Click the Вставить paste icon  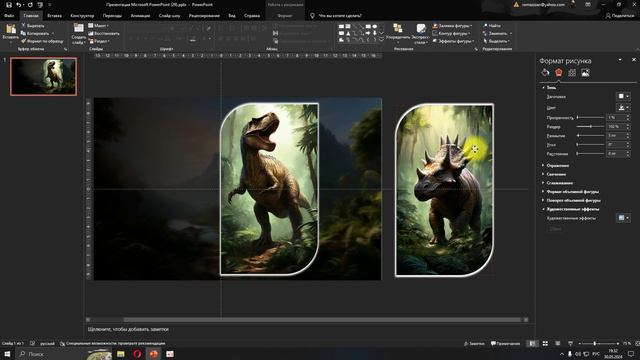[11, 29]
